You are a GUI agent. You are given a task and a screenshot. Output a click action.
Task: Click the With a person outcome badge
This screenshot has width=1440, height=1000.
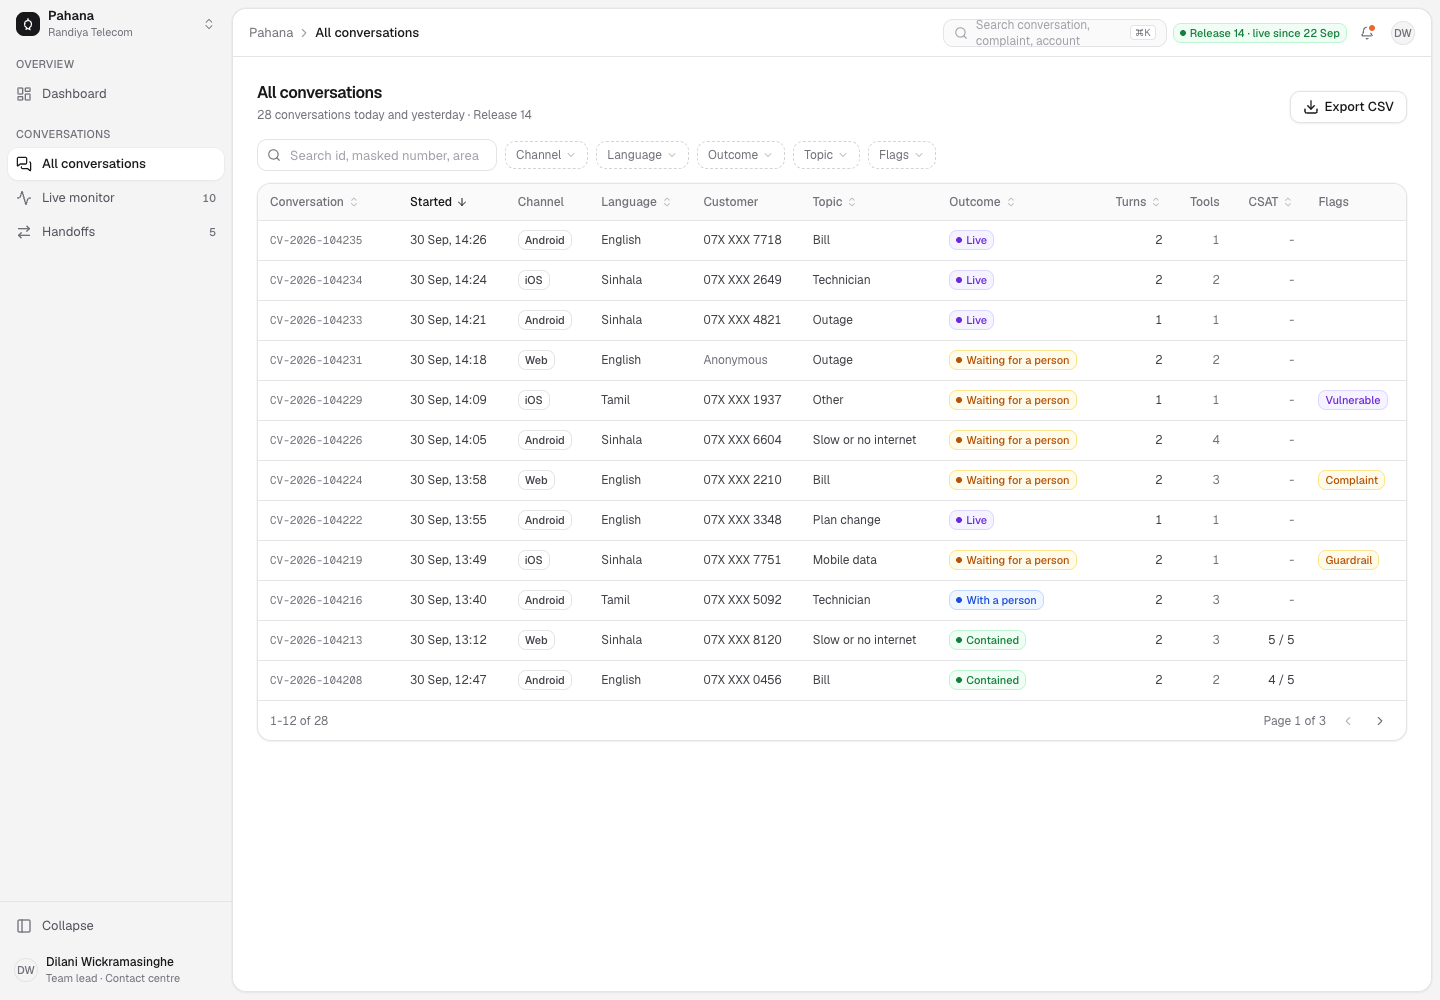tap(997, 600)
